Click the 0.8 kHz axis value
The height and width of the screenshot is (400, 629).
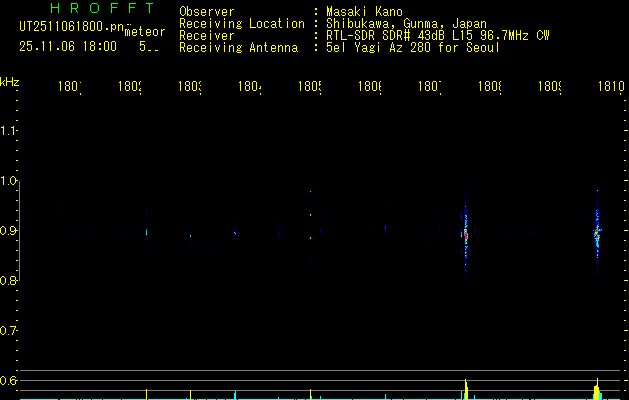8,280
